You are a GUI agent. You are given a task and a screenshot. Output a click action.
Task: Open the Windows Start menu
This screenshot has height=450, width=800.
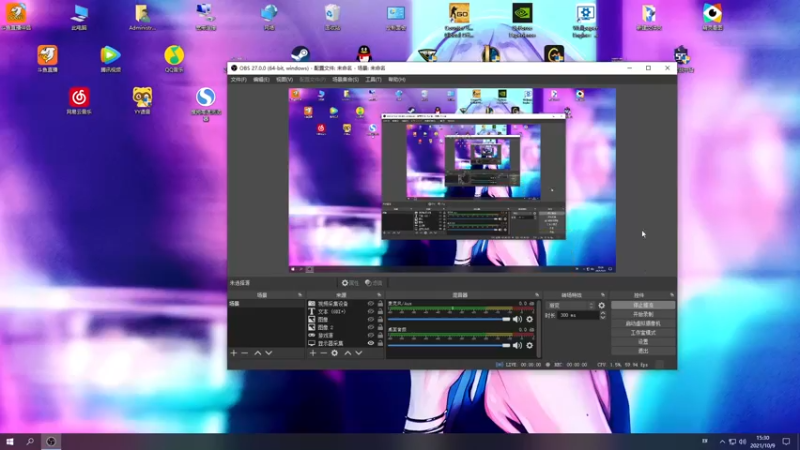click(10, 442)
